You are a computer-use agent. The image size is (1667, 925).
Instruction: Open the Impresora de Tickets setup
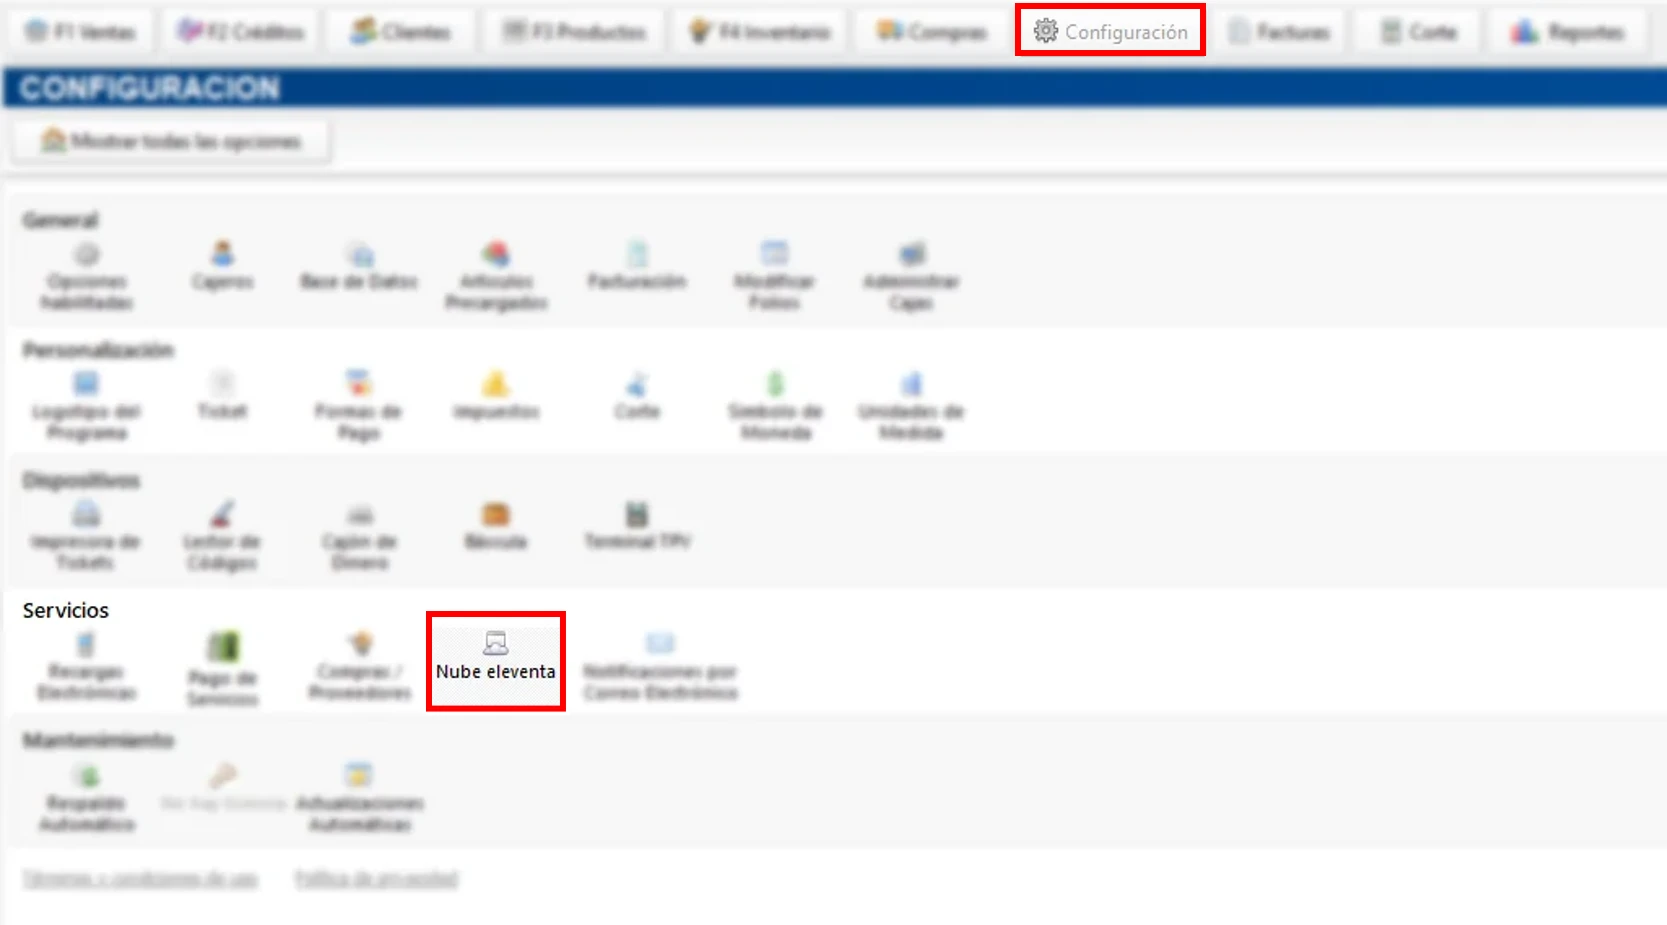[86, 530]
